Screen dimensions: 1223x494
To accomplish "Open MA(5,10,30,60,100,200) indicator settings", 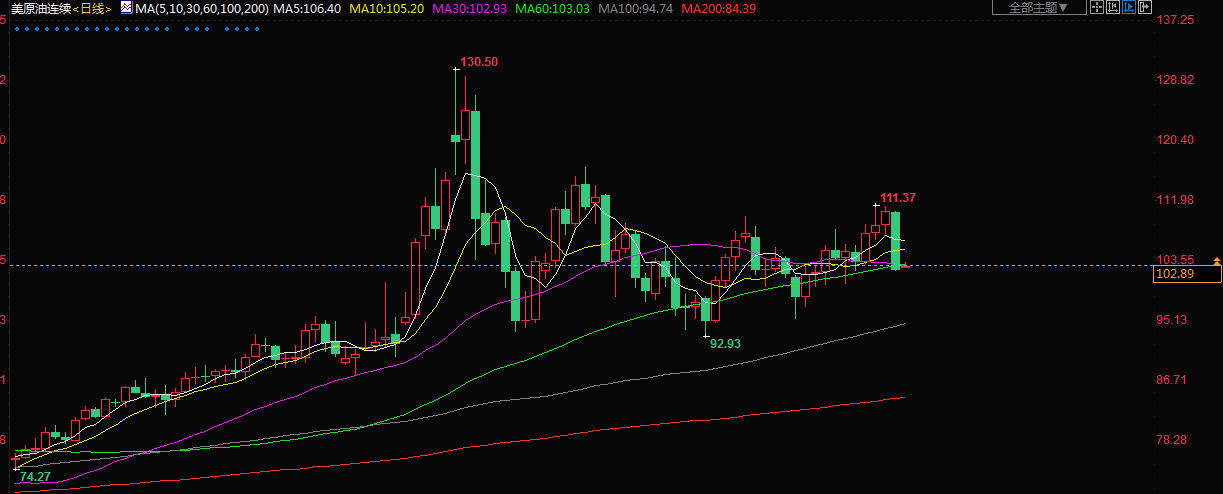I will tap(201, 8).
